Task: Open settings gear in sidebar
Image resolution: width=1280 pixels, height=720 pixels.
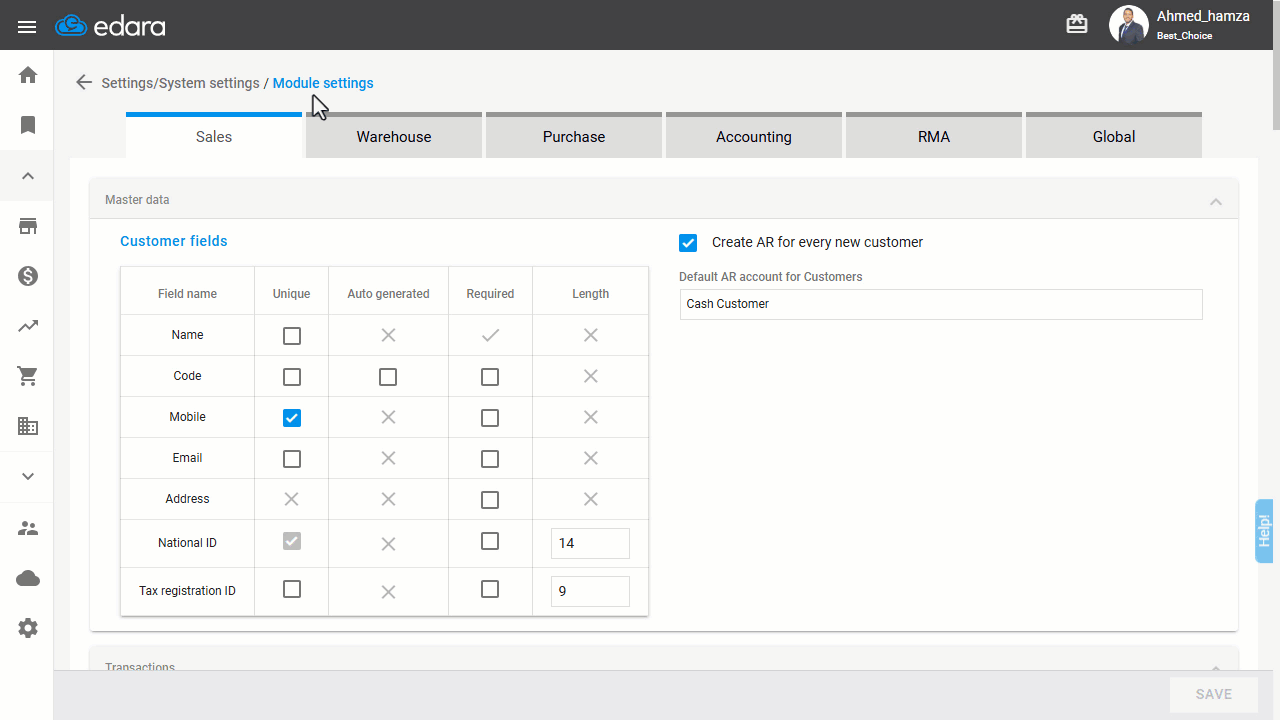Action: click(28, 628)
